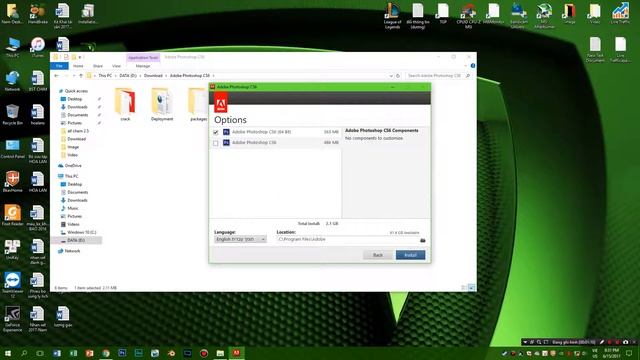This screenshot has width=640, height=360.
Task: Select the Deployment folder
Action: 162,104
